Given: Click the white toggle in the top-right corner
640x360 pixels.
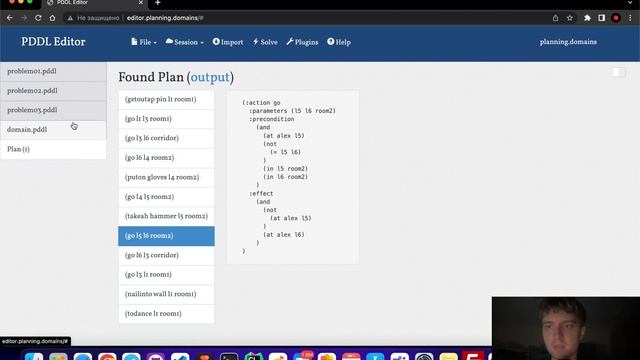Looking at the screenshot, I should 618,72.
